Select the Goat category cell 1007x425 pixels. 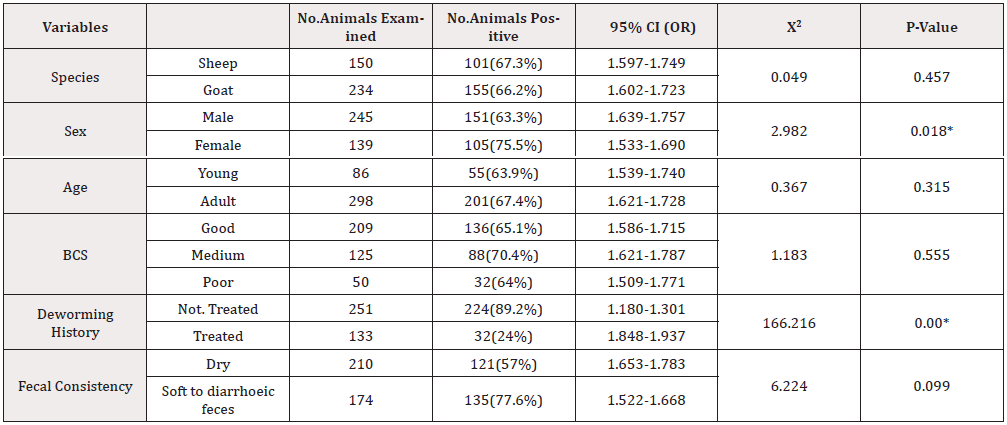(x=218, y=90)
